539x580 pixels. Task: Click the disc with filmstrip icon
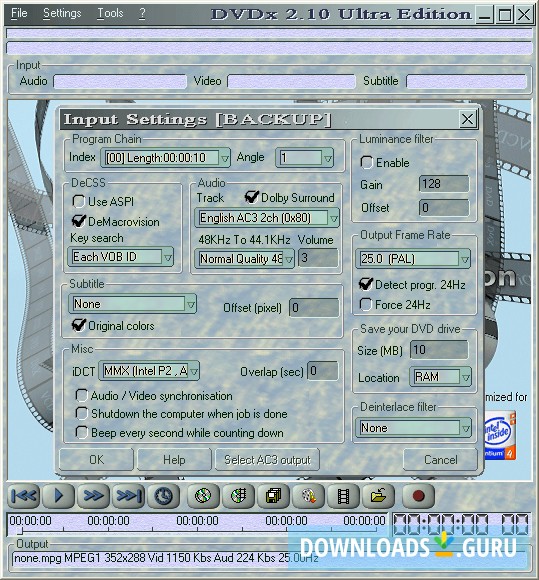238,496
